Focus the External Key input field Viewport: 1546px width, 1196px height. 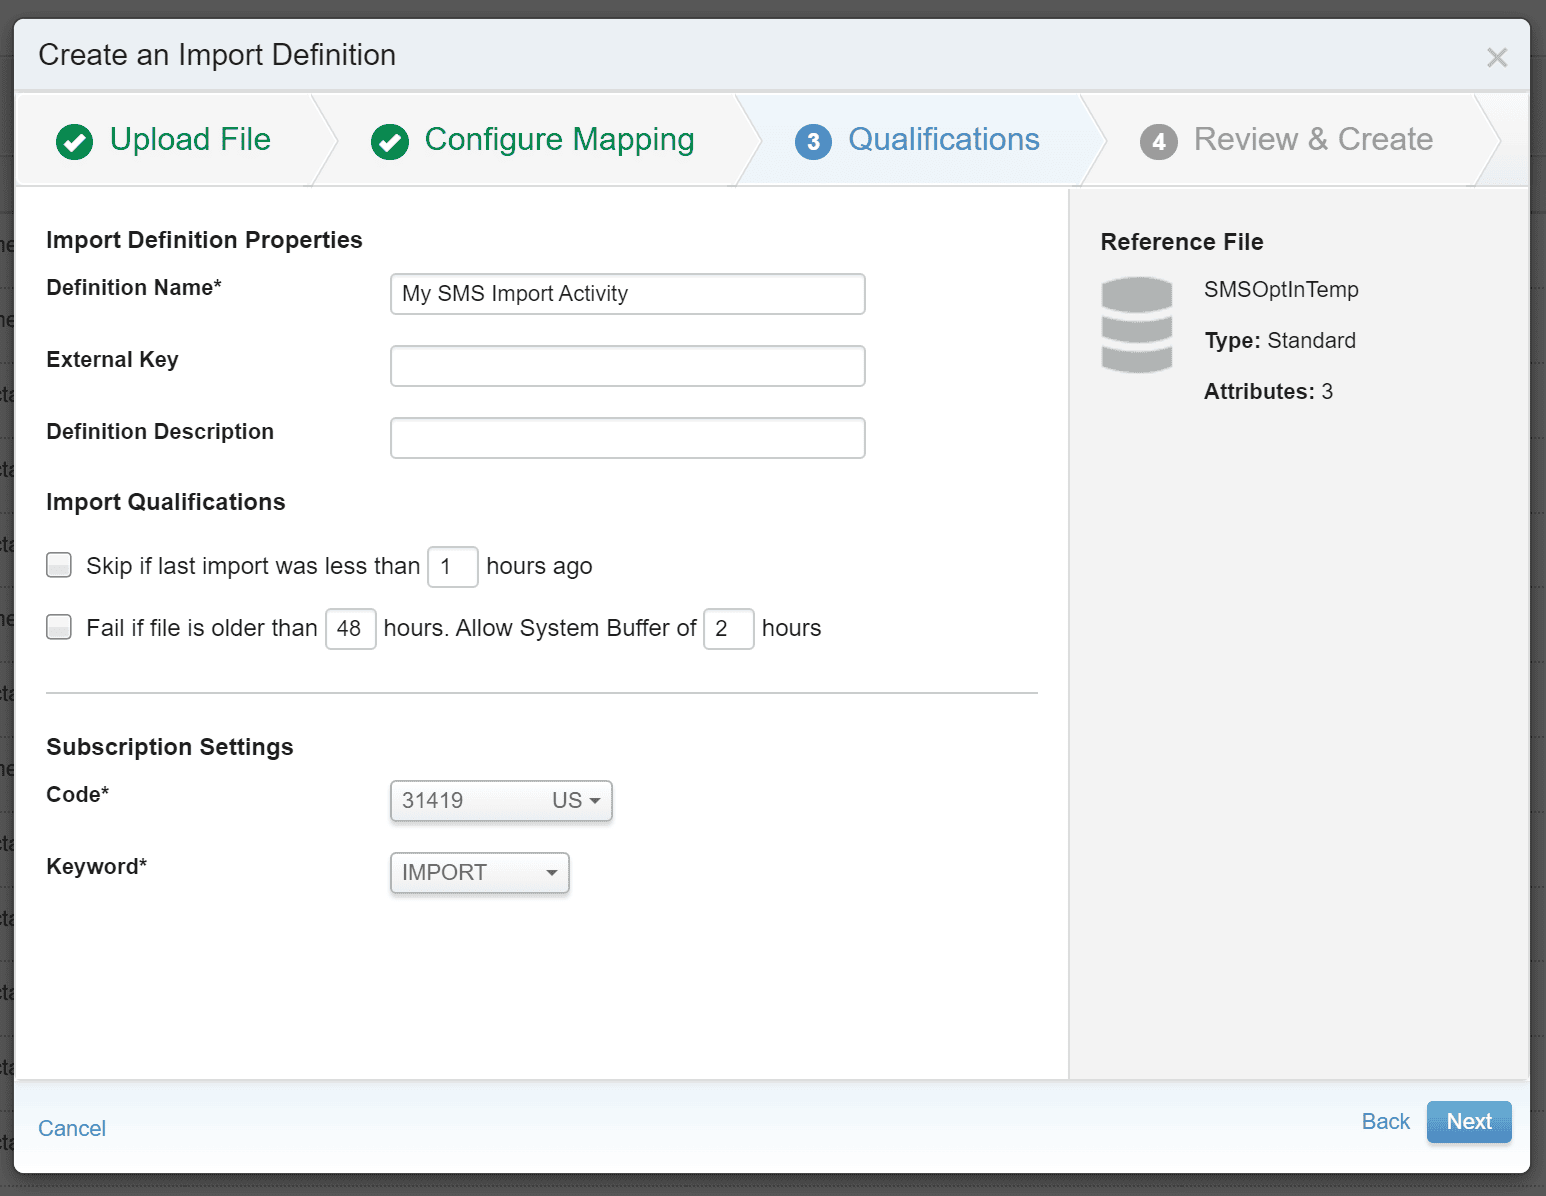tap(627, 366)
